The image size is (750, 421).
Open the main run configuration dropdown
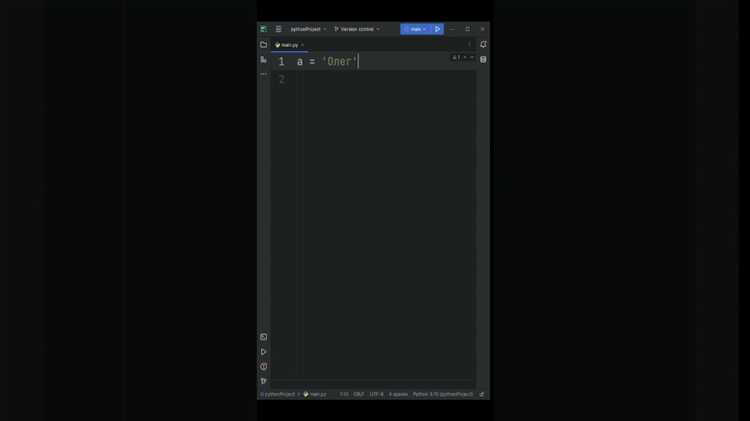416,29
